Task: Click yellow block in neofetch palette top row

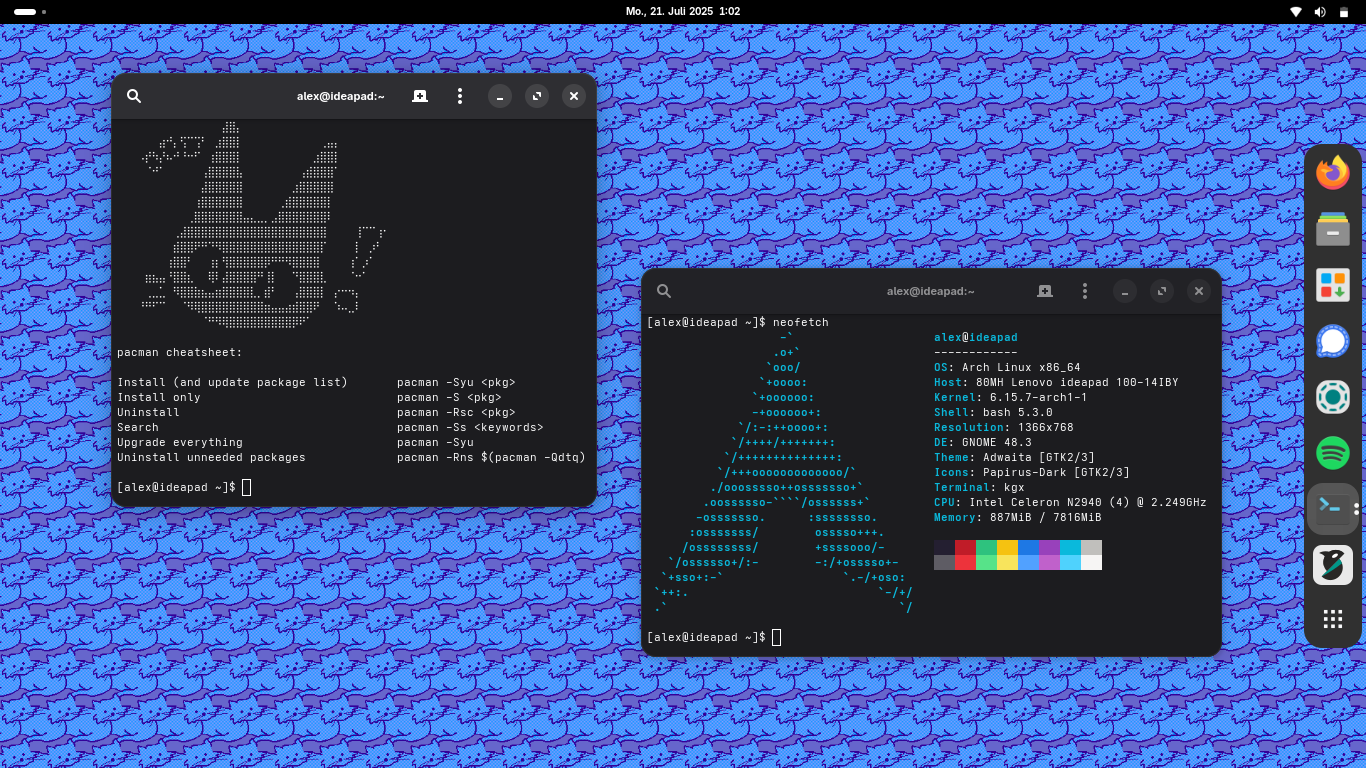Action: point(1007,547)
